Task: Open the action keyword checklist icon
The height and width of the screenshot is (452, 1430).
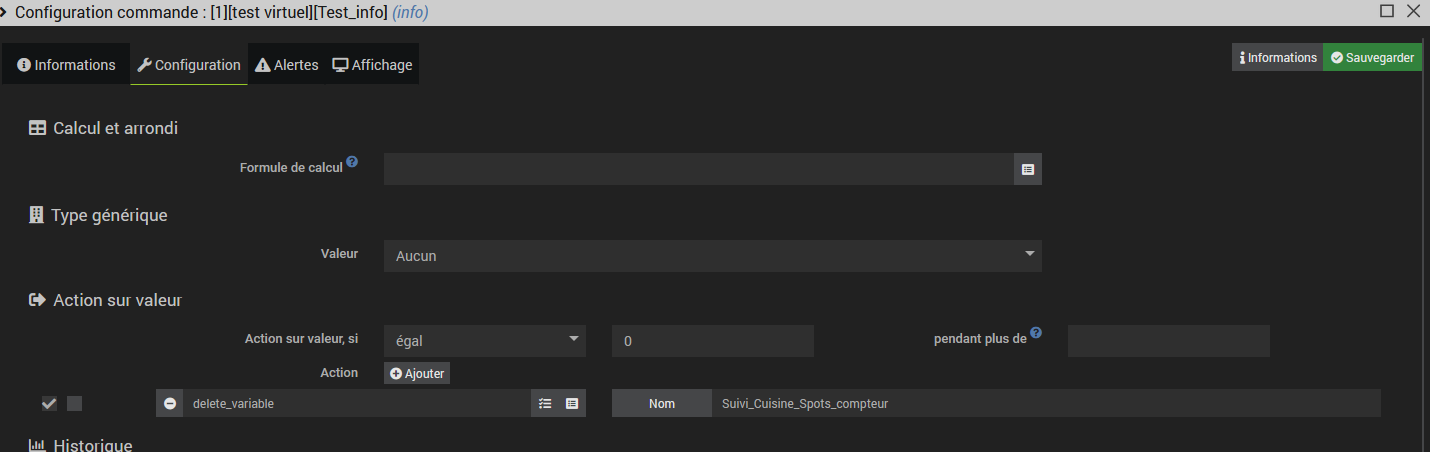Action: click(545, 404)
